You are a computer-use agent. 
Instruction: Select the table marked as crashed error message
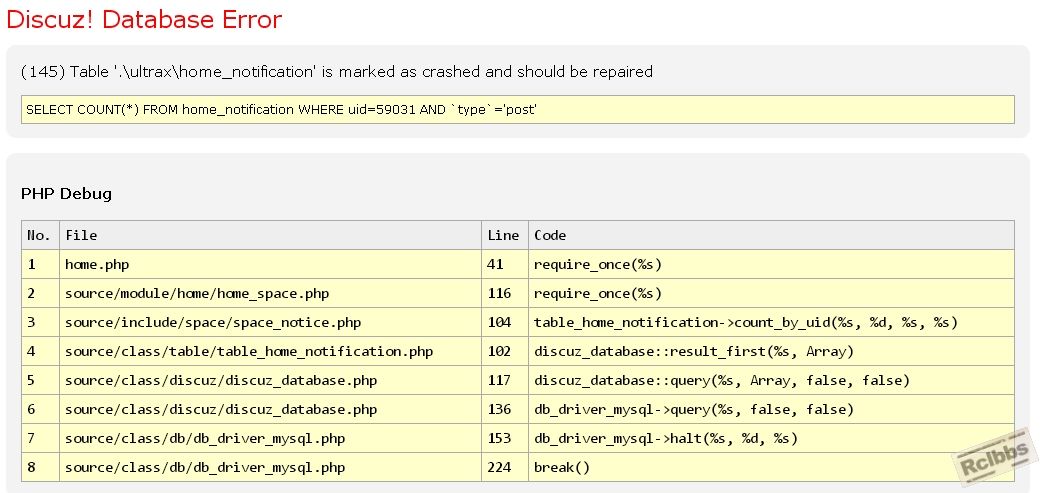(x=337, y=71)
